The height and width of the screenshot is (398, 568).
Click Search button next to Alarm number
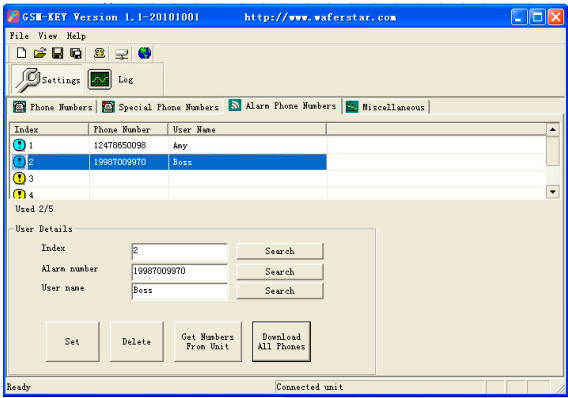pos(280,271)
